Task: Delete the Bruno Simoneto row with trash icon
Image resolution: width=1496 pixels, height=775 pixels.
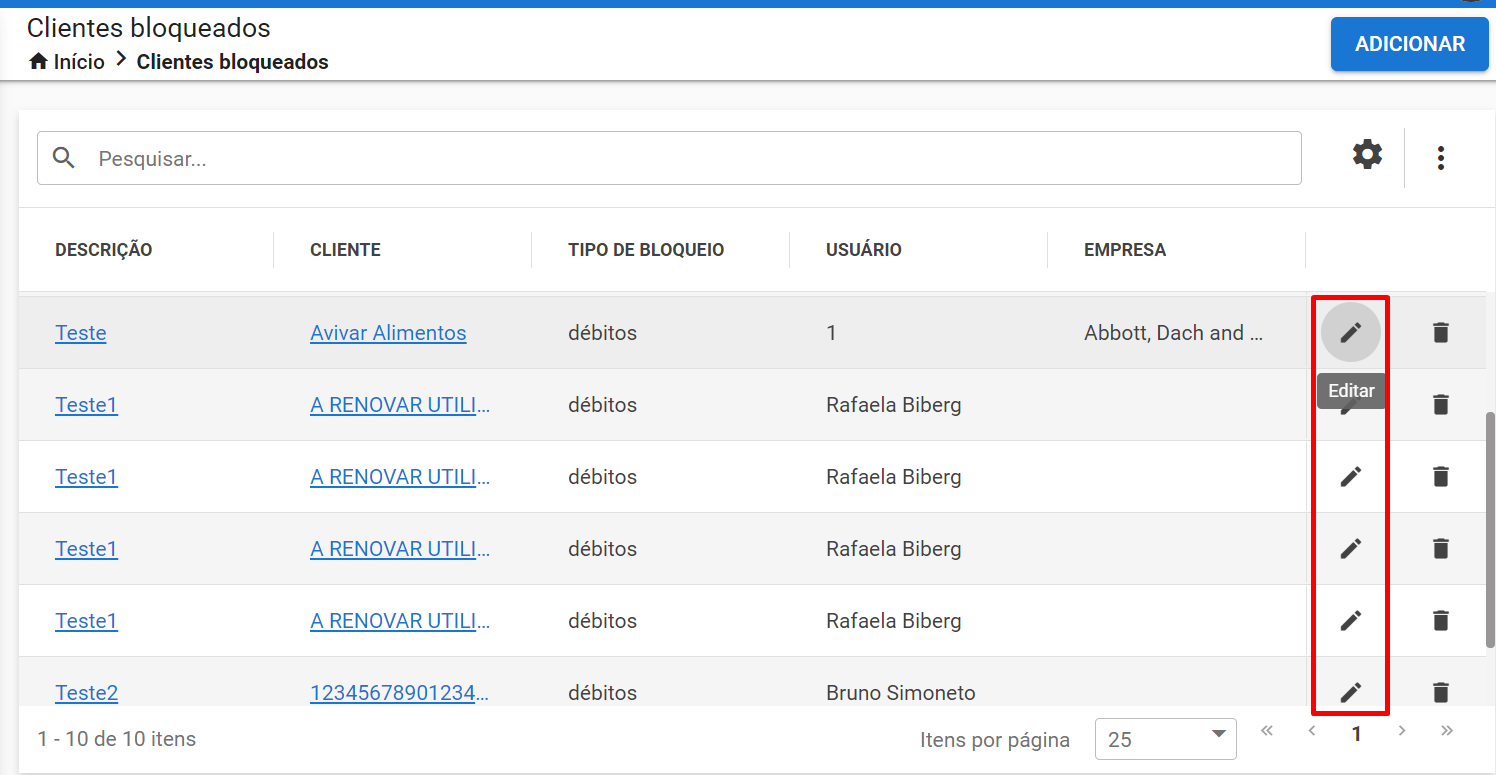Action: tap(1441, 692)
